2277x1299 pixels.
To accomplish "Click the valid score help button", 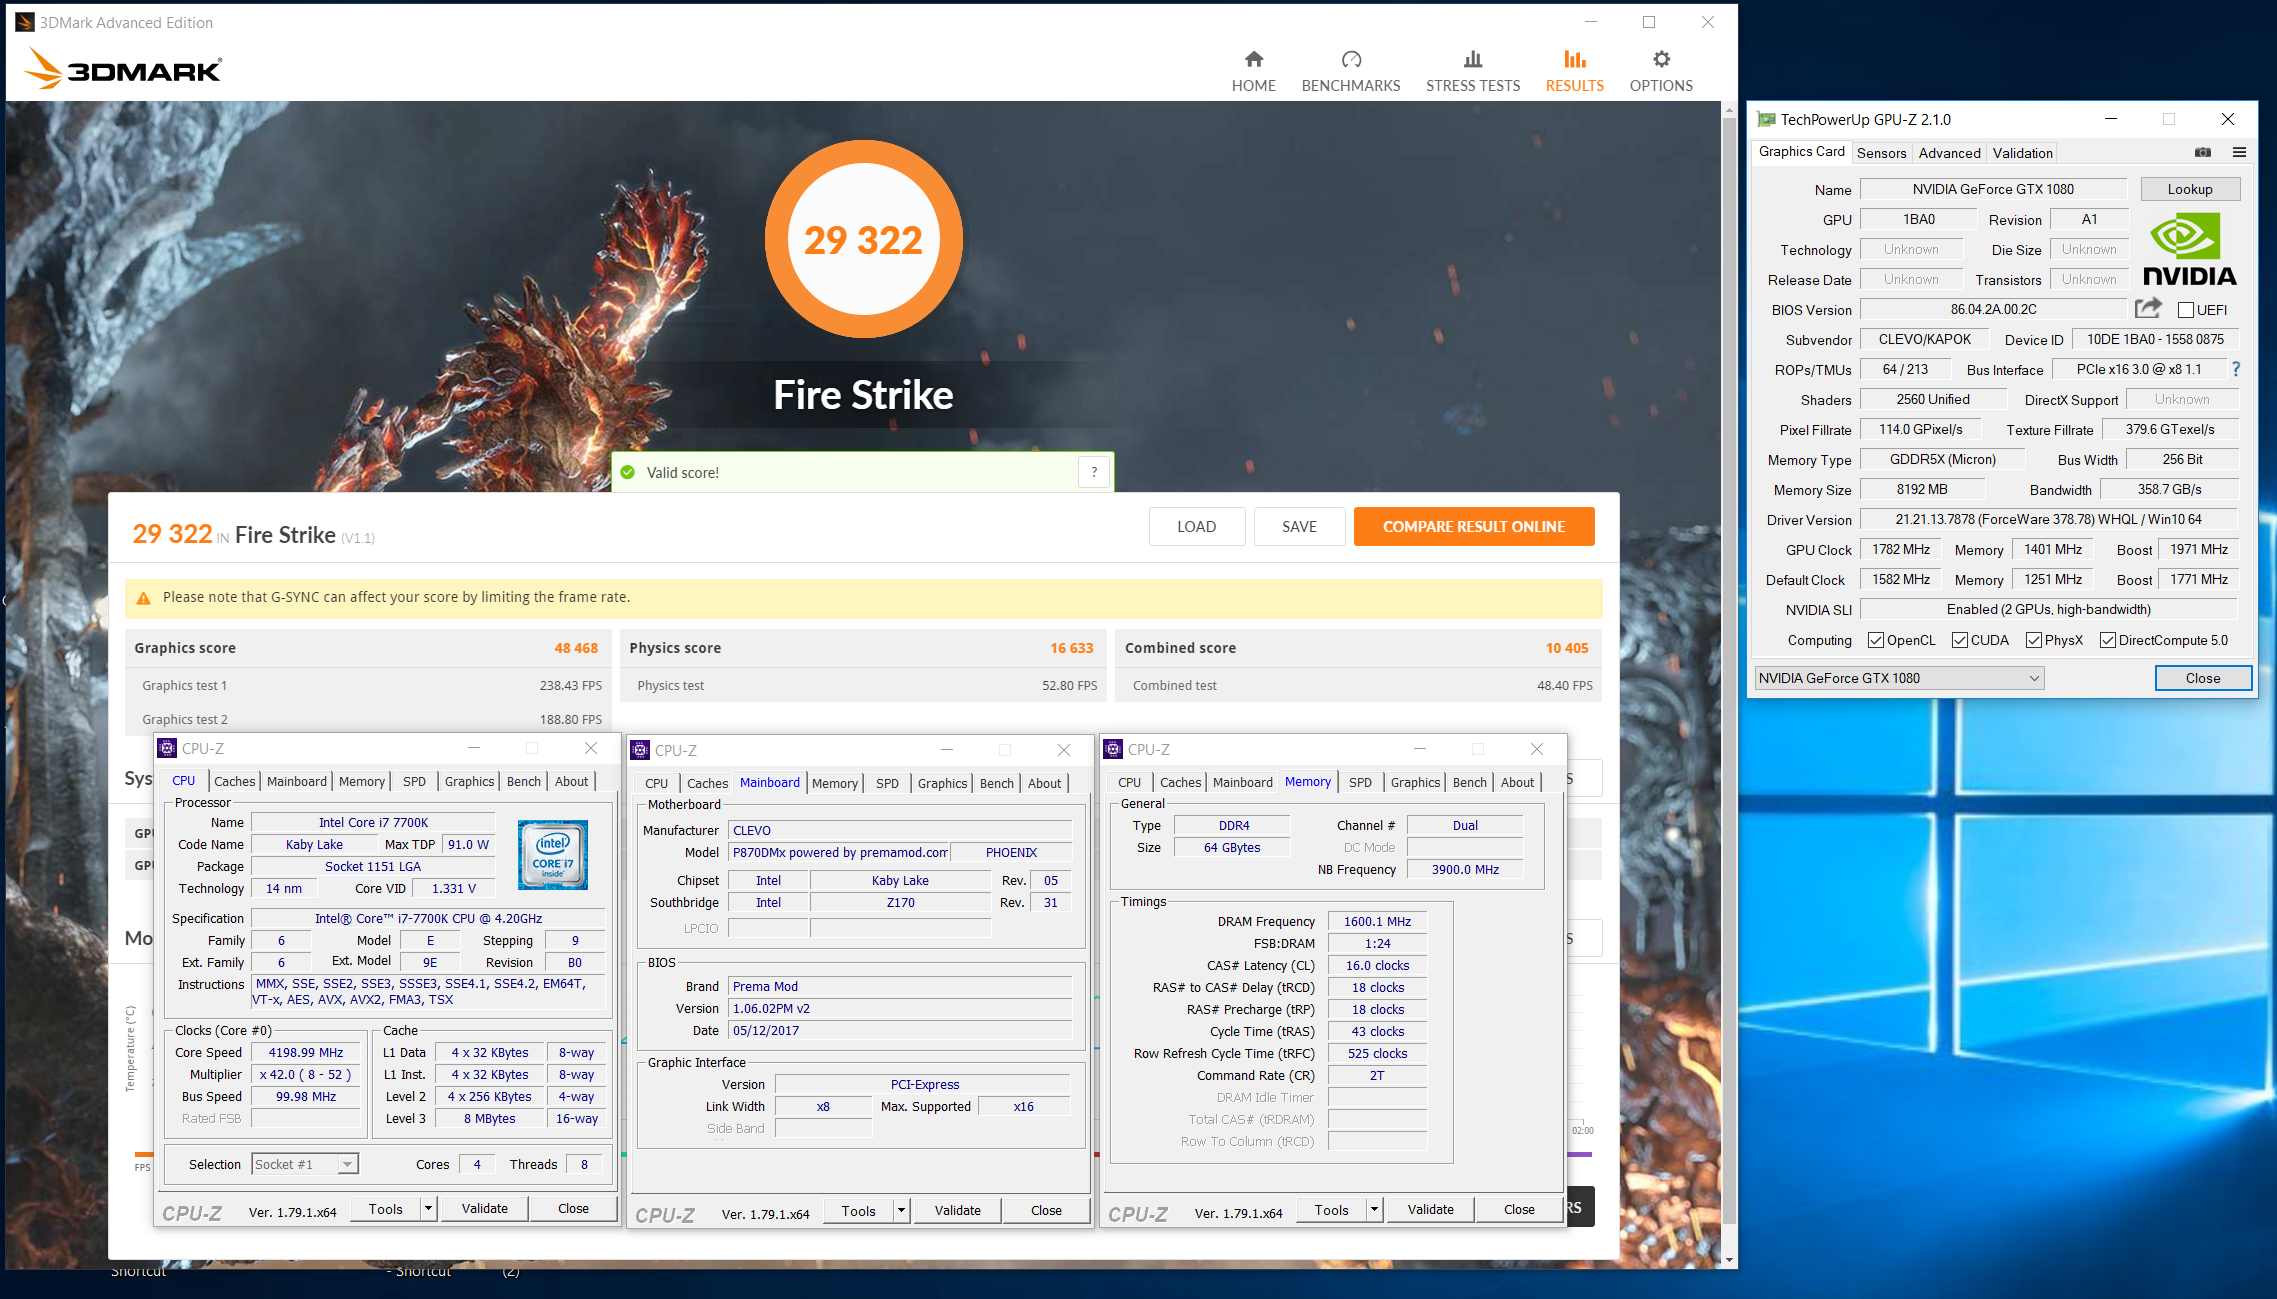I will click(1094, 472).
